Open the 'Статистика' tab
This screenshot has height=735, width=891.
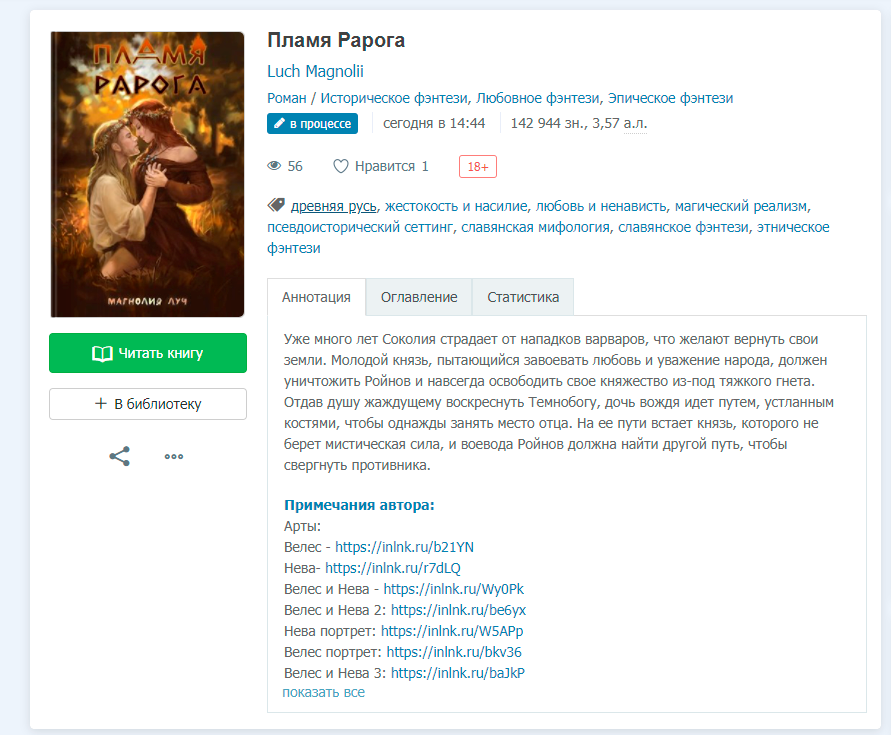(523, 297)
